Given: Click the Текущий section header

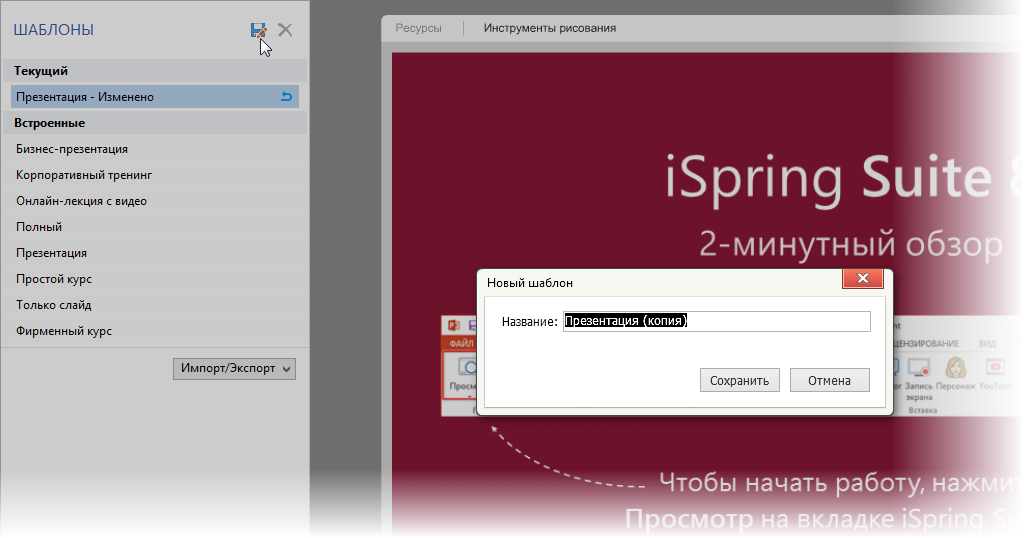Looking at the screenshot, I should tap(155, 71).
